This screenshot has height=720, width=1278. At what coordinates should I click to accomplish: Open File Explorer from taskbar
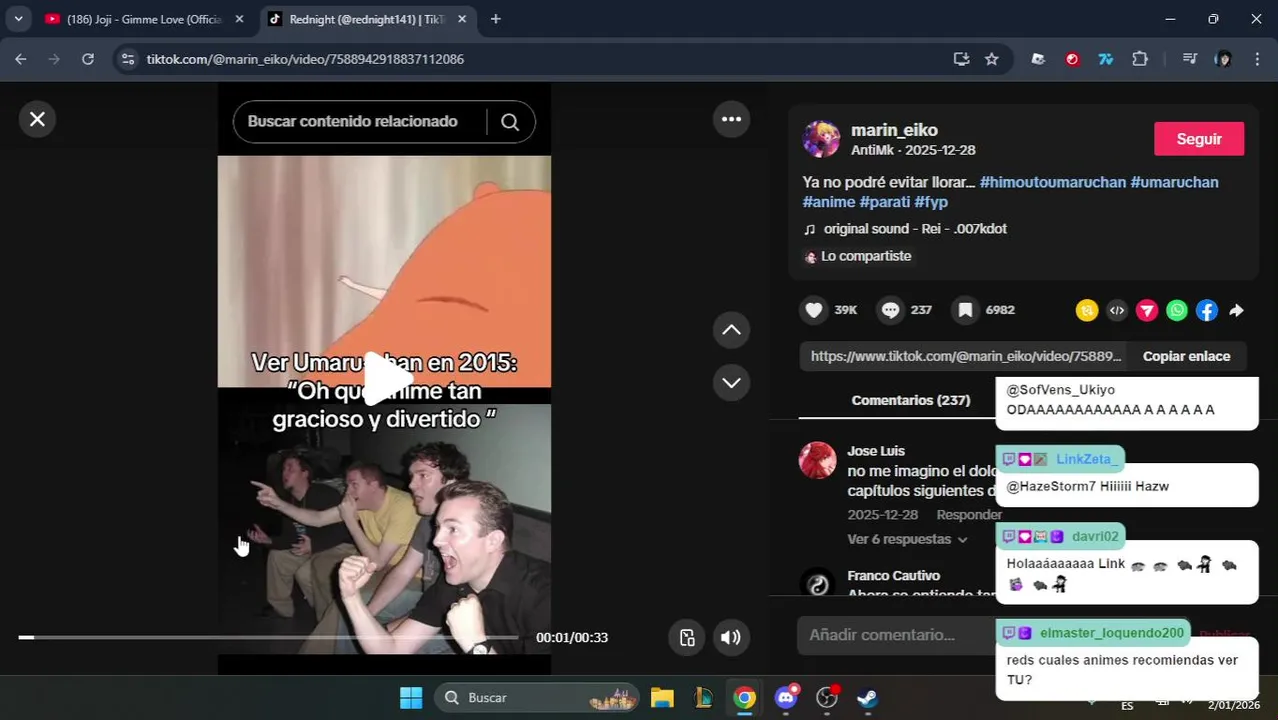pyautogui.click(x=662, y=698)
